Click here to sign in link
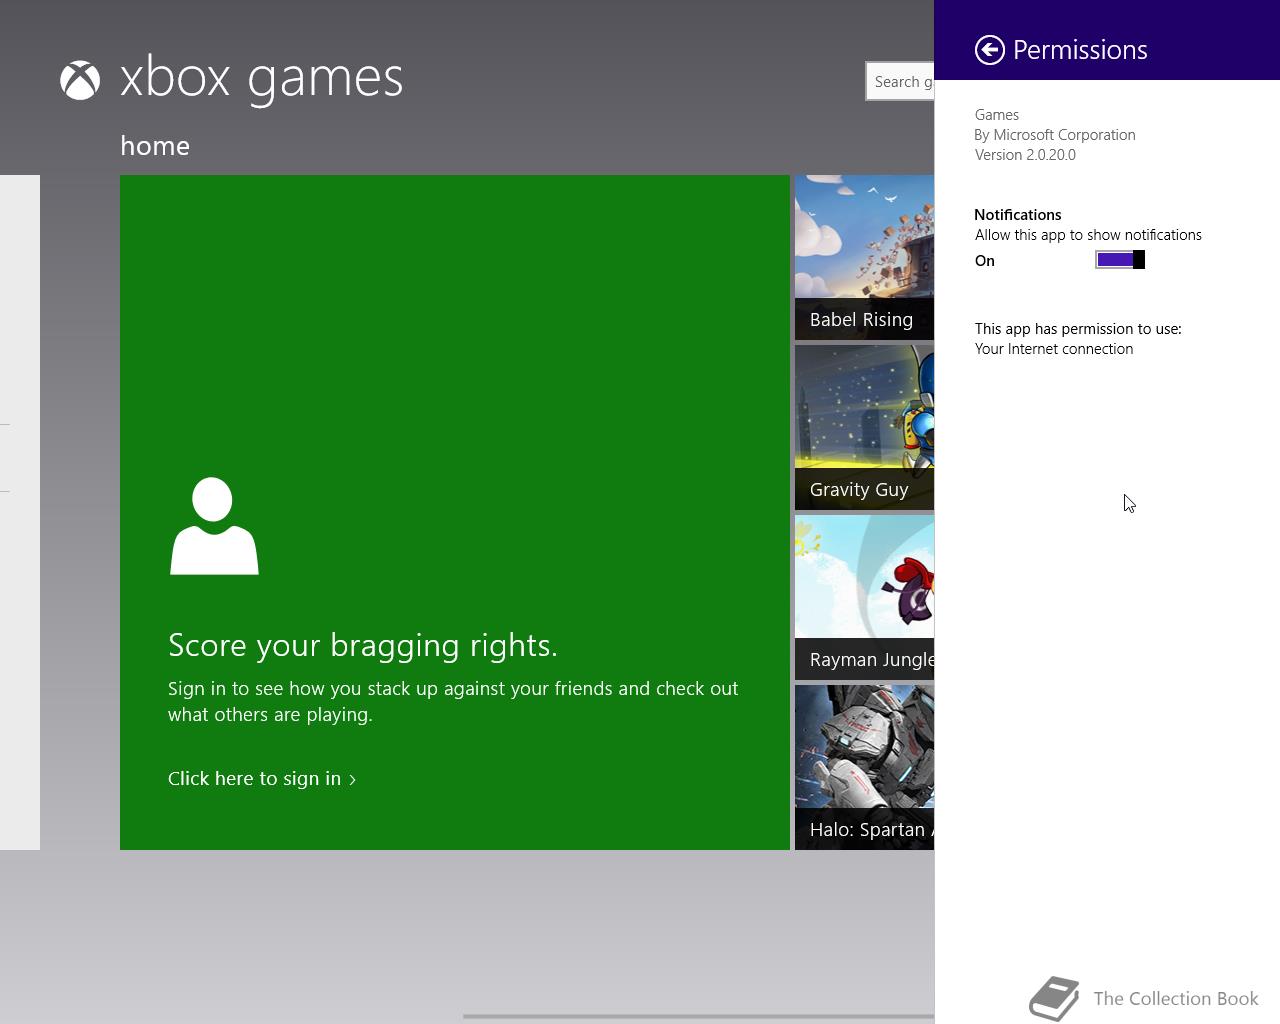The height and width of the screenshot is (1024, 1280). pos(262,778)
